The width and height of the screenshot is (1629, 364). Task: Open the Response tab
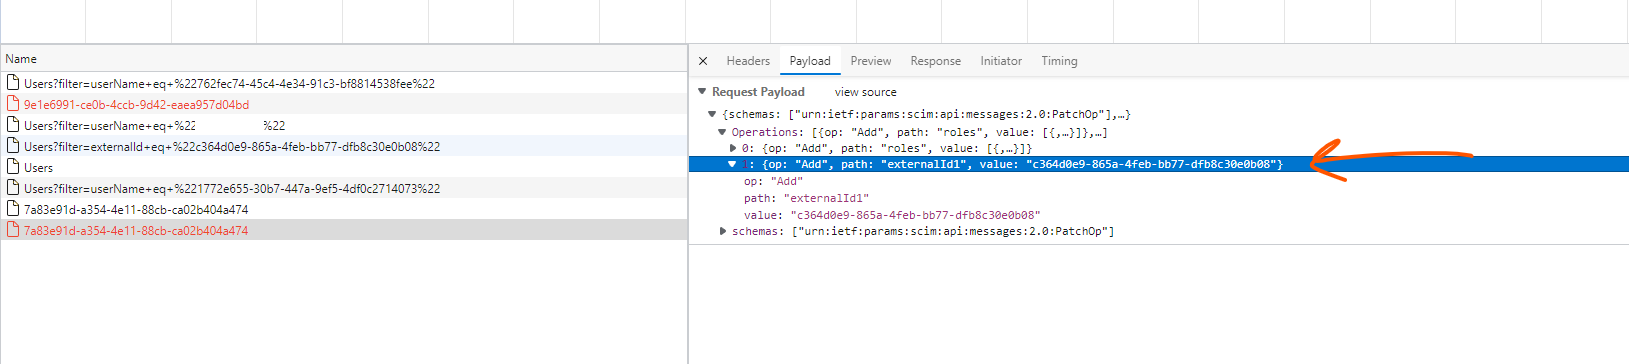pyautogui.click(x=936, y=61)
